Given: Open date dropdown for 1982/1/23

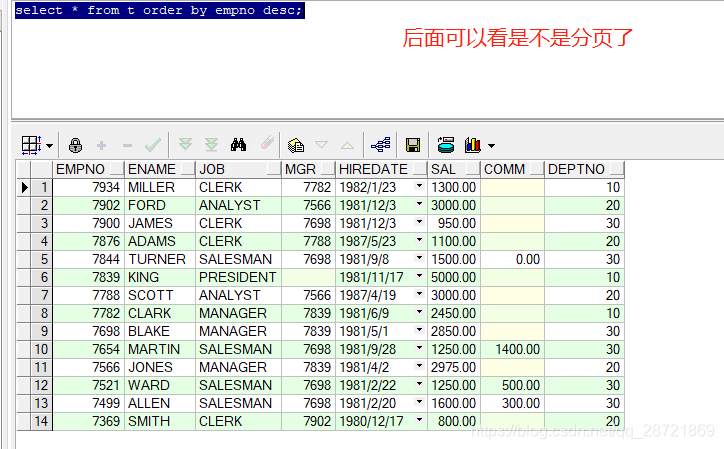Looking at the screenshot, I should coord(419,186).
